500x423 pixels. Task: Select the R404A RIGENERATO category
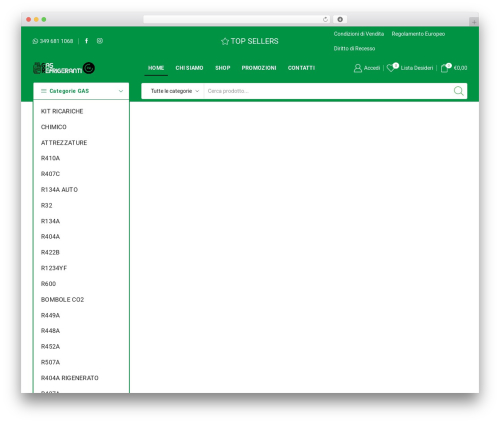point(70,378)
